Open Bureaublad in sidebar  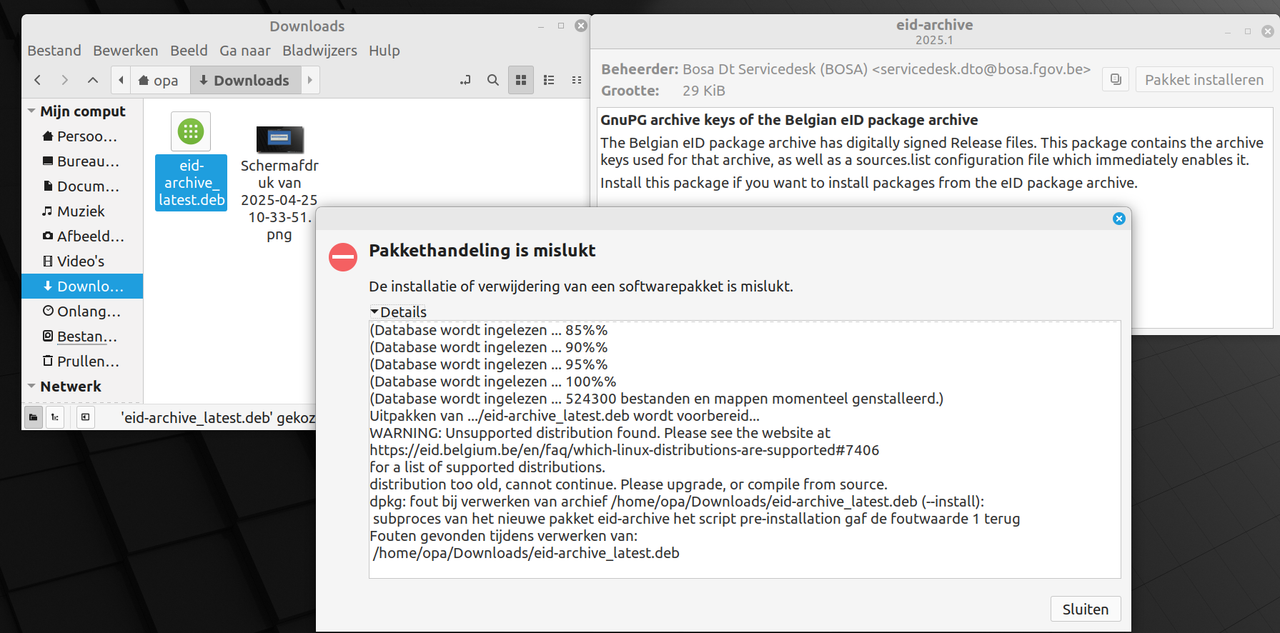coord(82,161)
